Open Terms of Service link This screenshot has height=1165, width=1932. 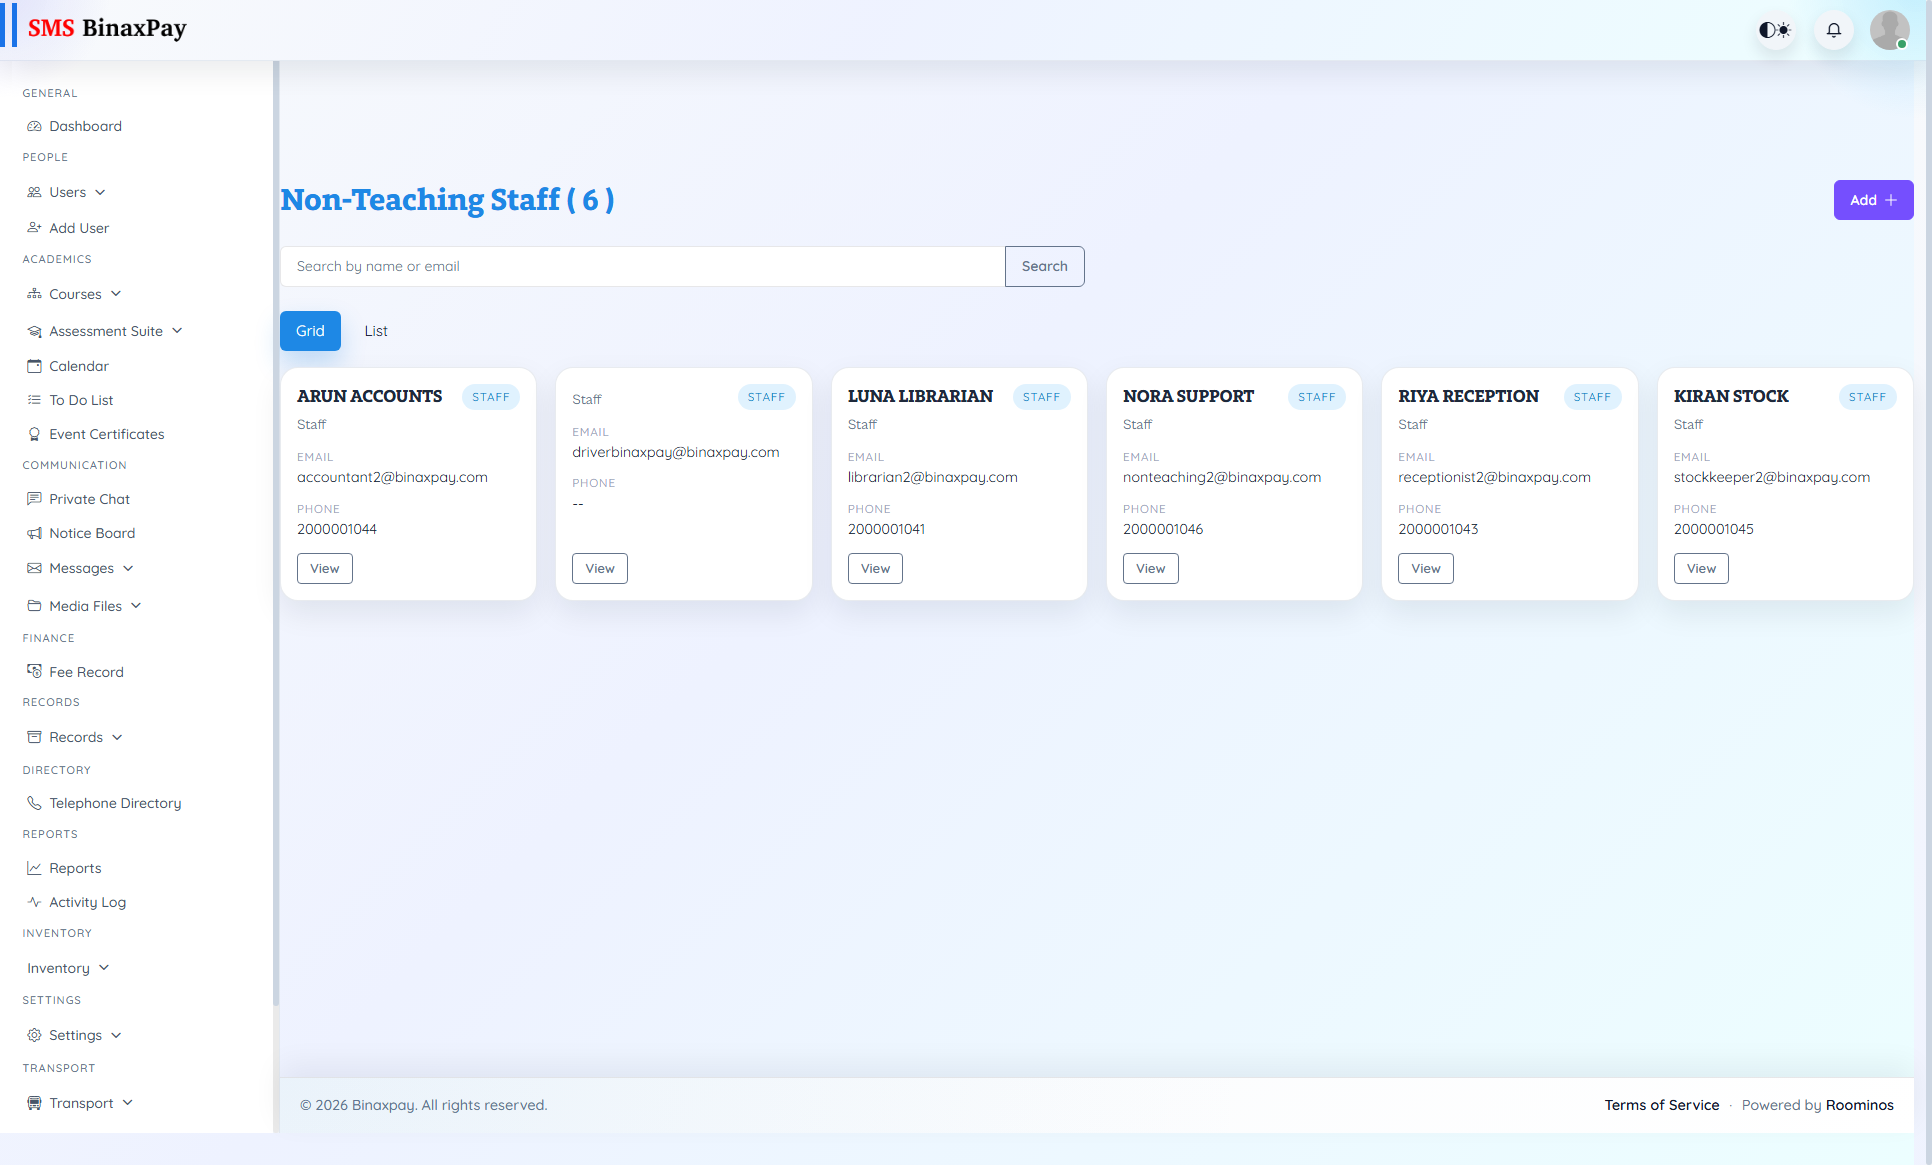(1661, 1105)
